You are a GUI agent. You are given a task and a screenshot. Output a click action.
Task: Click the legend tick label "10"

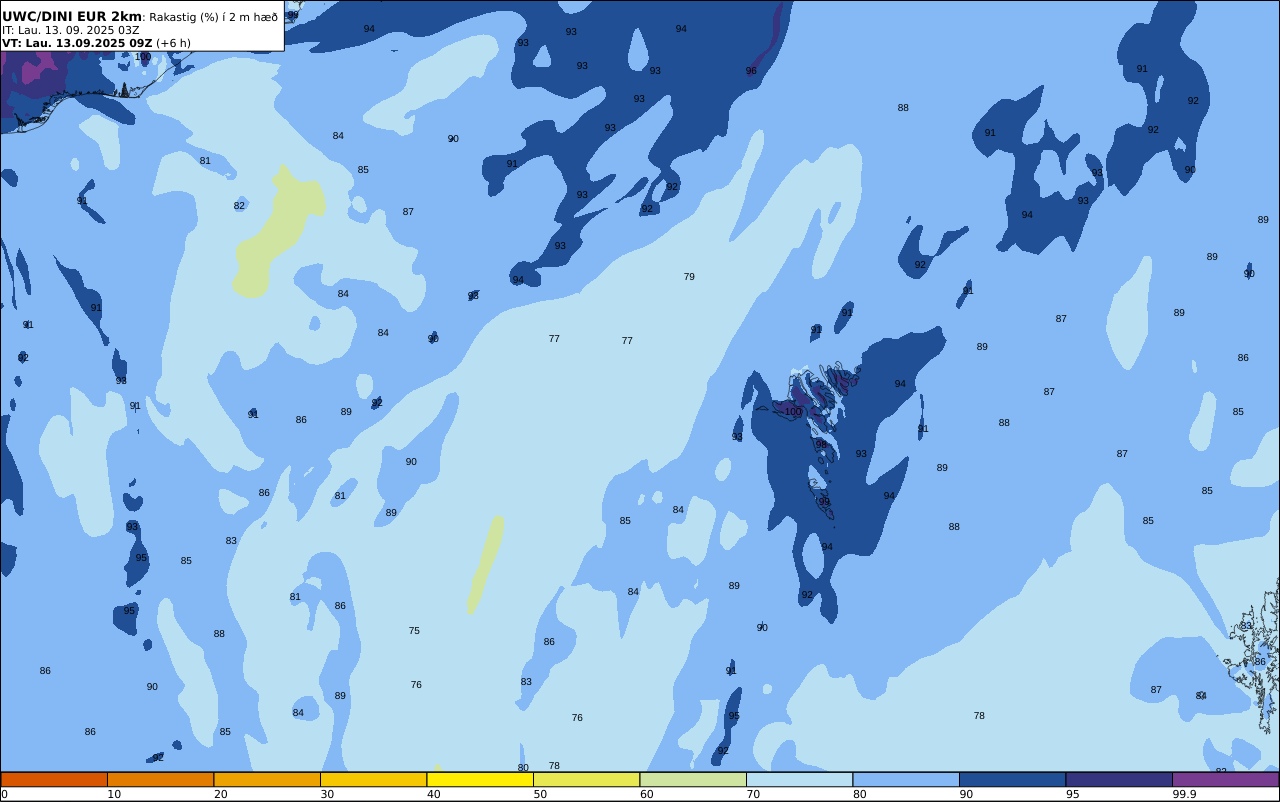pyautogui.click(x=114, y=794)
